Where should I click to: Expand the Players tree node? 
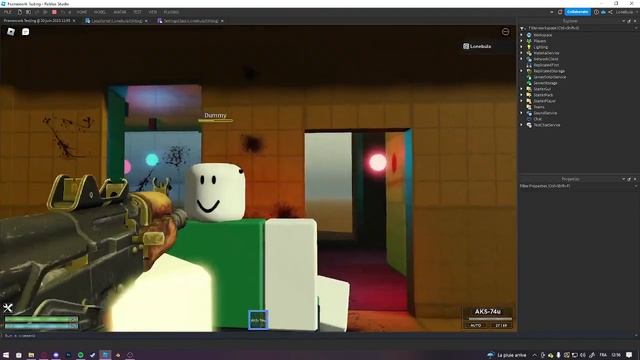522,41
